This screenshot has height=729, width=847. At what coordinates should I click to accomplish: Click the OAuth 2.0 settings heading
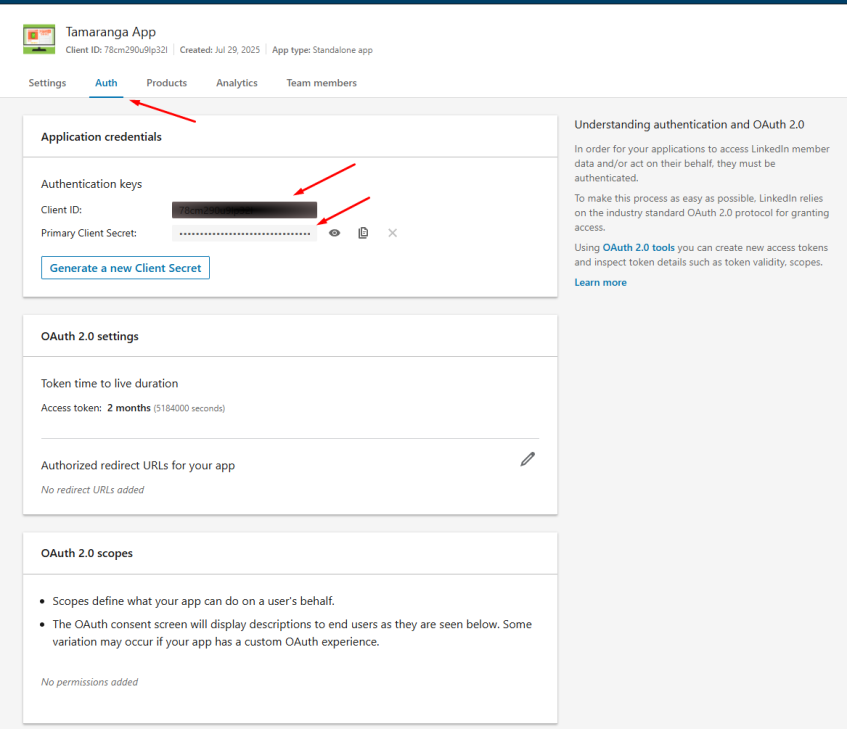(90, 336)
